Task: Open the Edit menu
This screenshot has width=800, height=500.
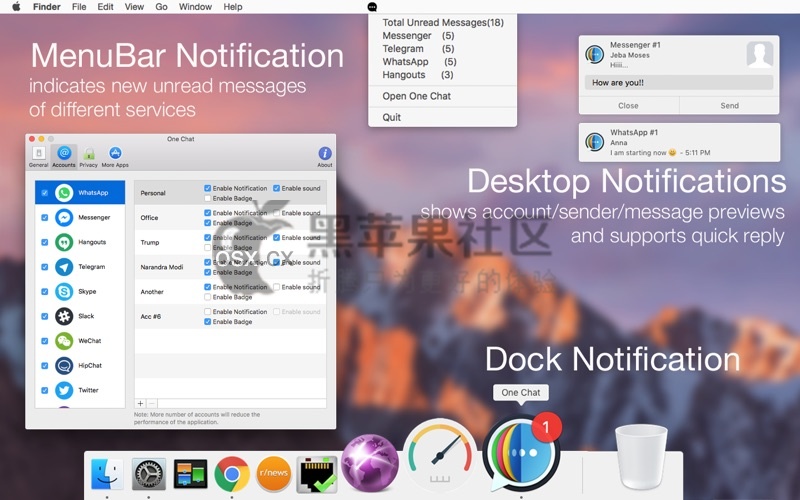Action: point(105,7)
